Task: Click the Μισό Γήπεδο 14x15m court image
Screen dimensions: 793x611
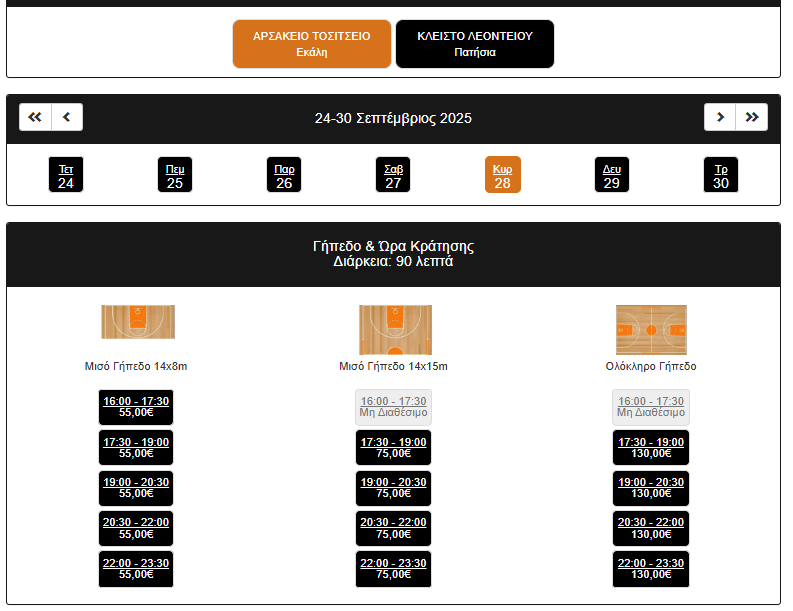Action: [395, 330]
